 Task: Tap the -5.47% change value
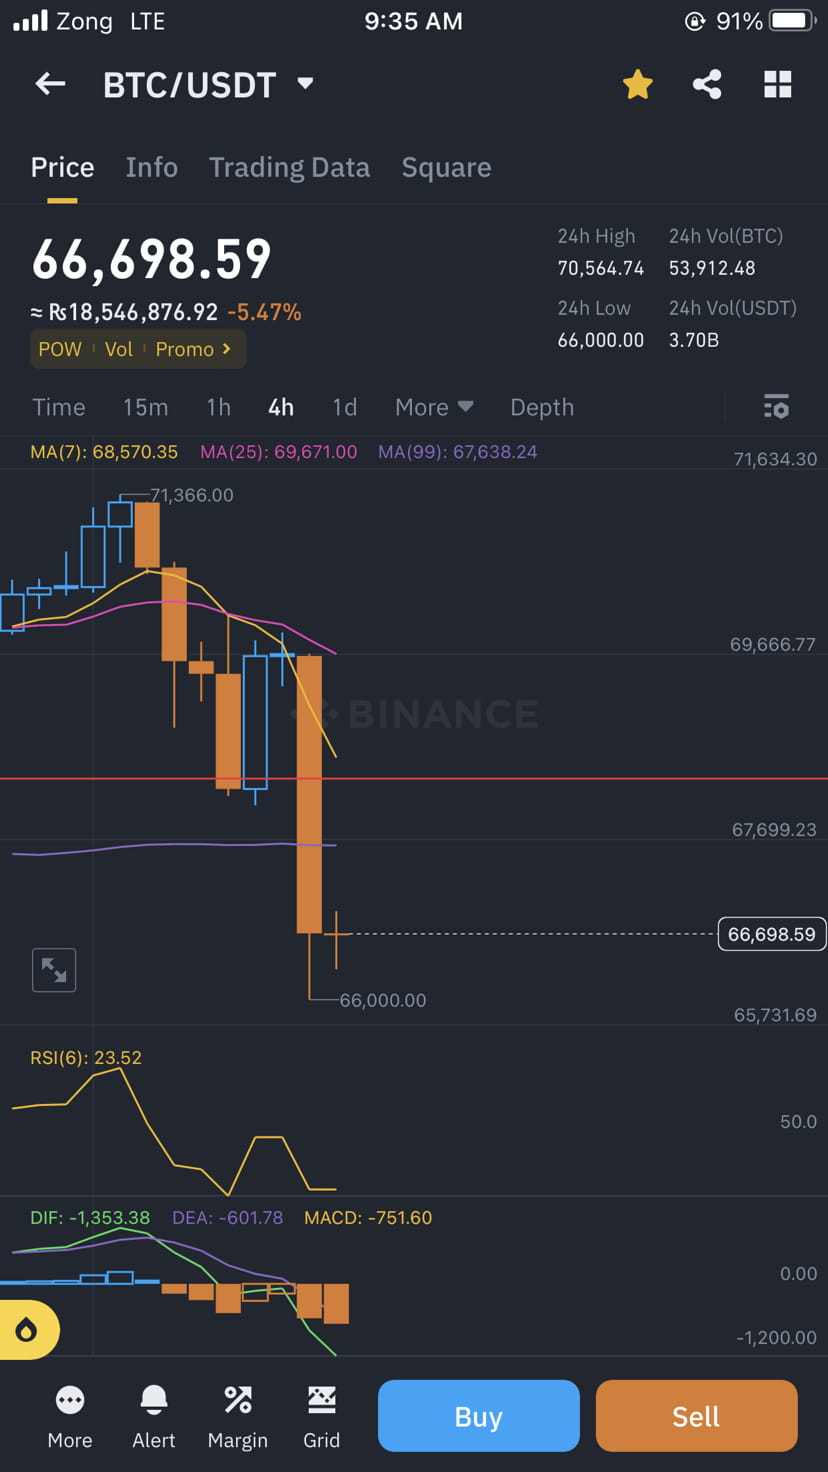264,312
